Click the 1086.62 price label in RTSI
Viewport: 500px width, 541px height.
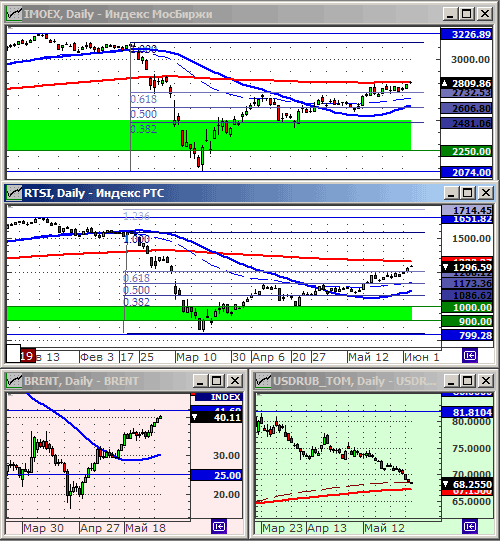(x=468, y=295)
